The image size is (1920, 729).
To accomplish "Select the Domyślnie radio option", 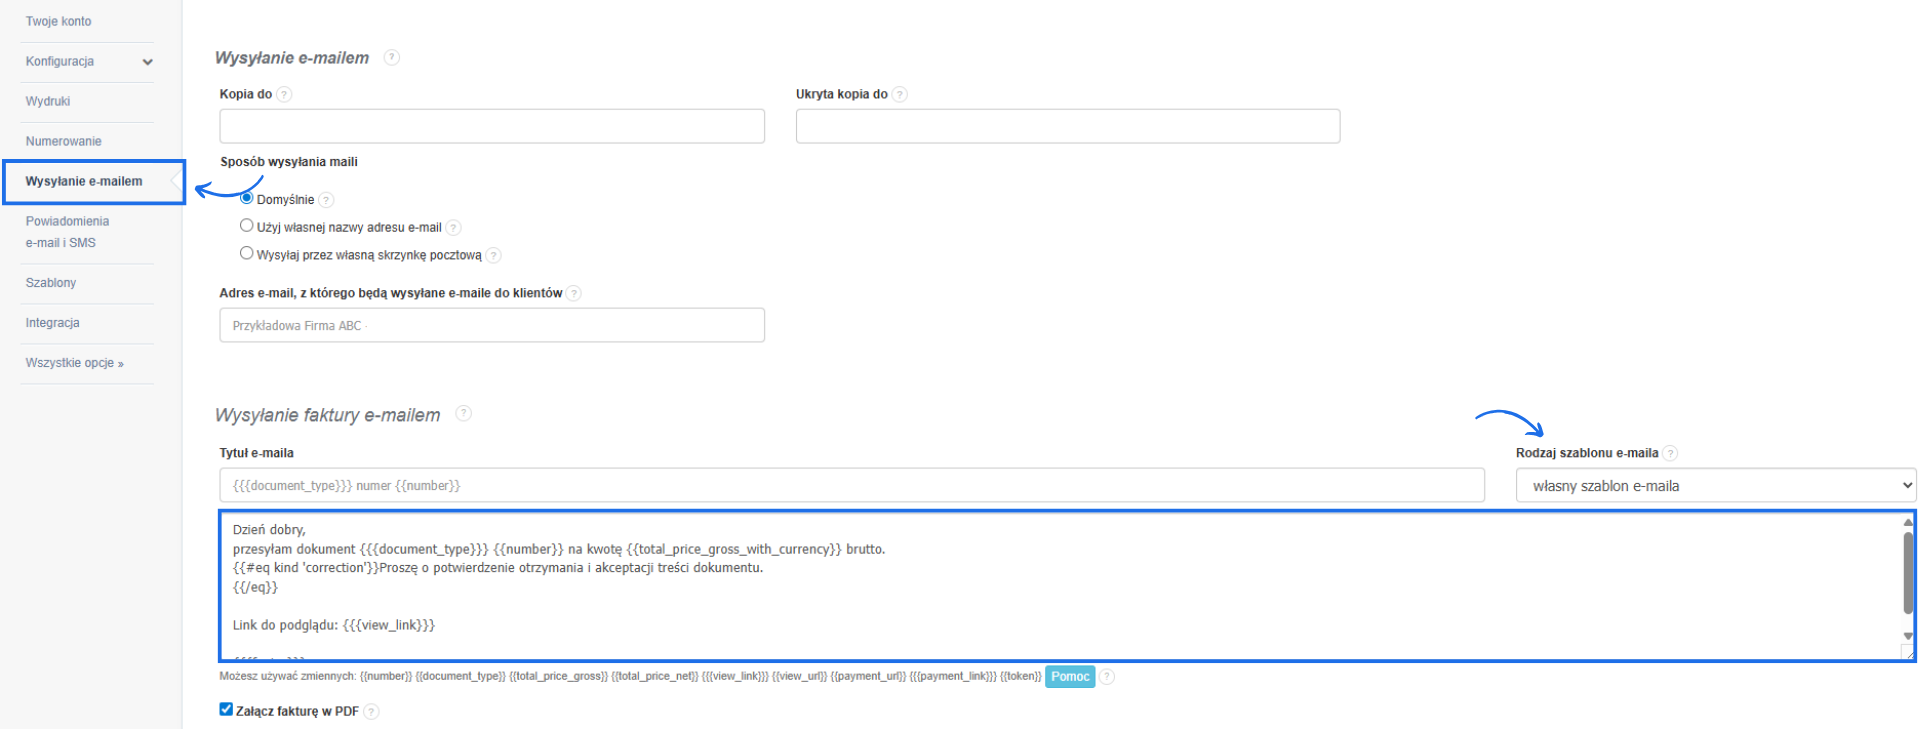I will (x=246, y=198).
